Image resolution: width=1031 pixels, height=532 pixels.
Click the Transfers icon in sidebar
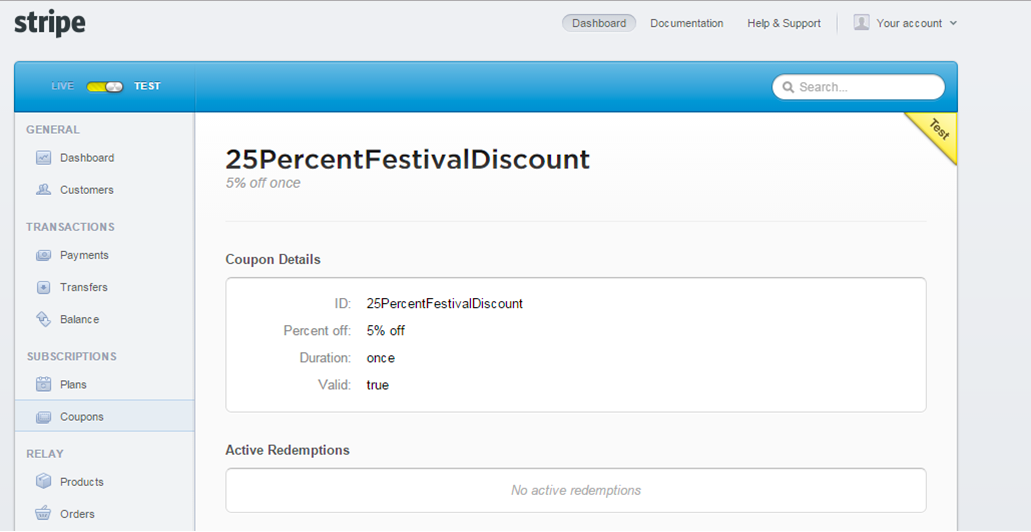click(43, 287)
